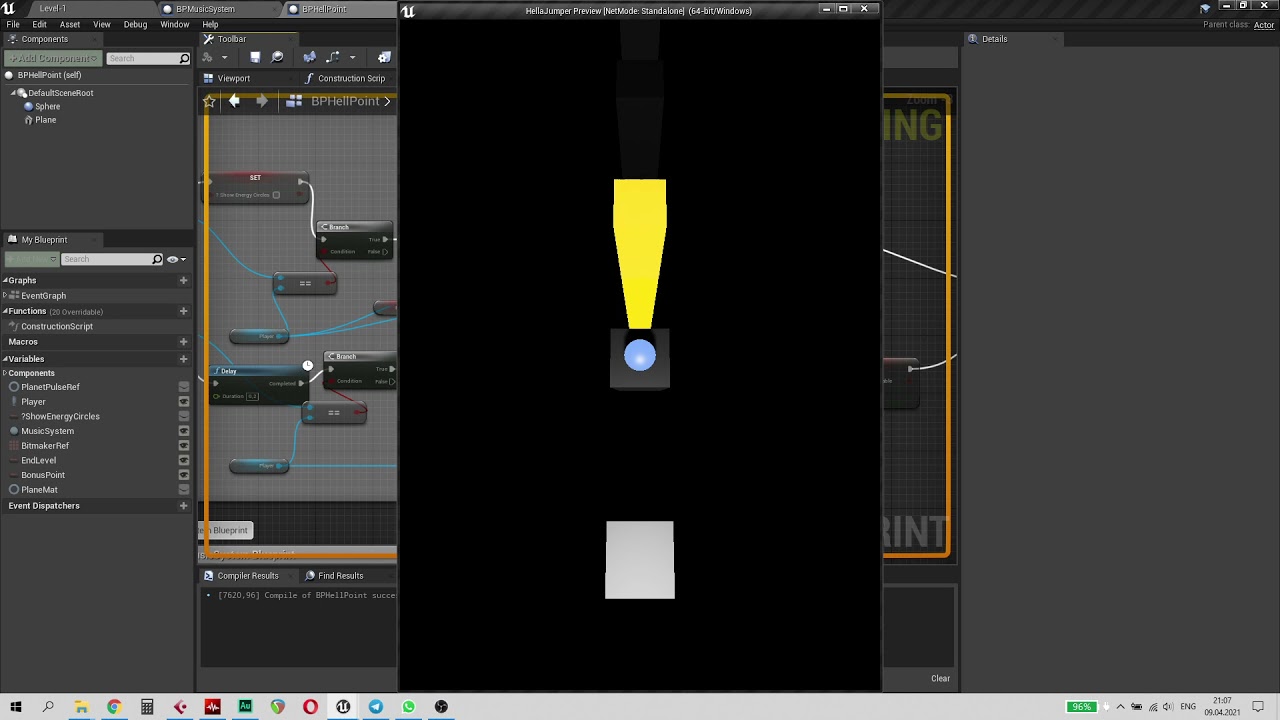Click the Compile gears icon in toolbar
Screen dimensions: 1280x720
(x=208, y=57)
